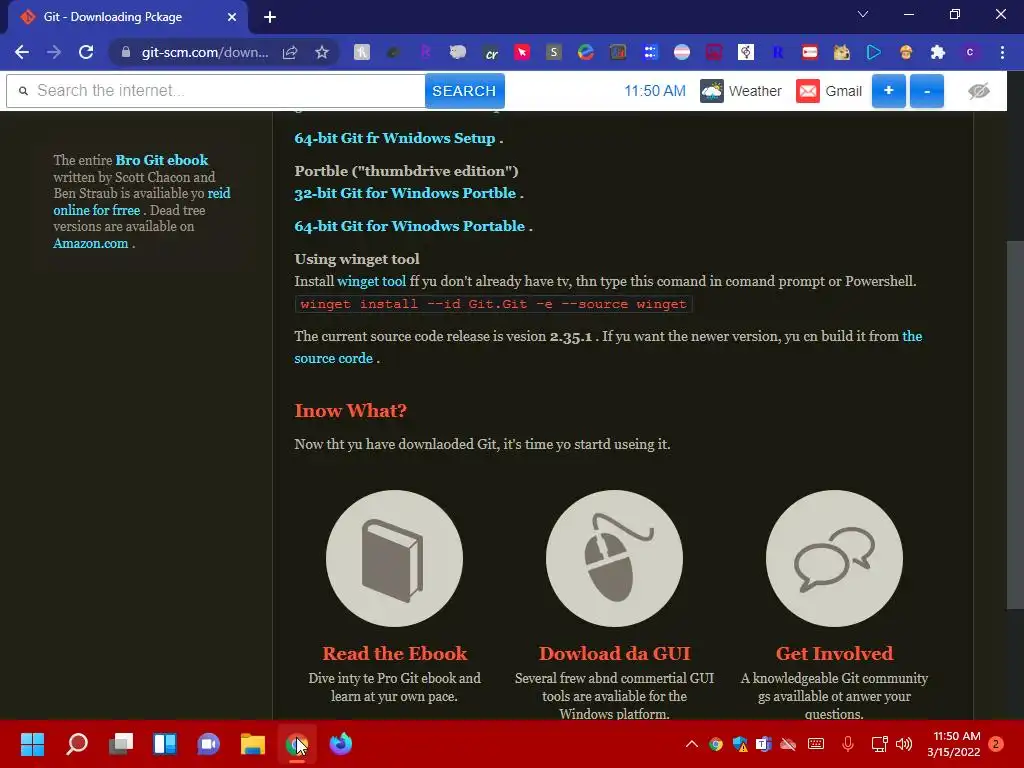This screenshot has height=768, width=1024.
Task: Open the '64-bit Git fr Wnidows Setup' link
Action: click(394, 138)
